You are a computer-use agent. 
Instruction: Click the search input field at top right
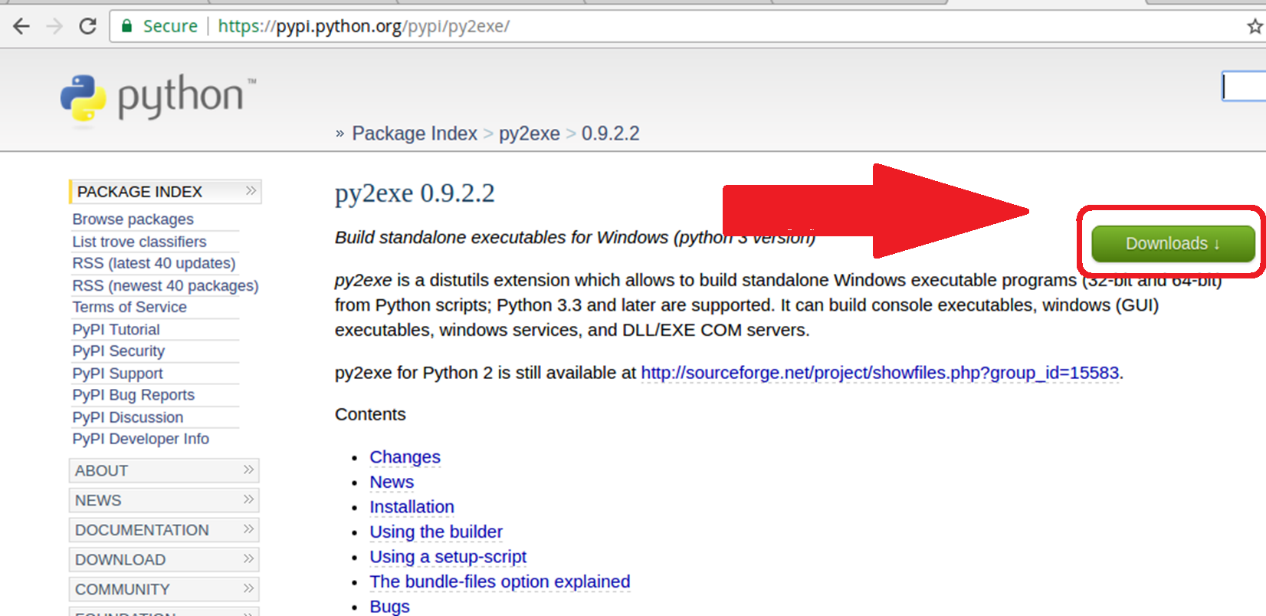[x=1244, y=87]
